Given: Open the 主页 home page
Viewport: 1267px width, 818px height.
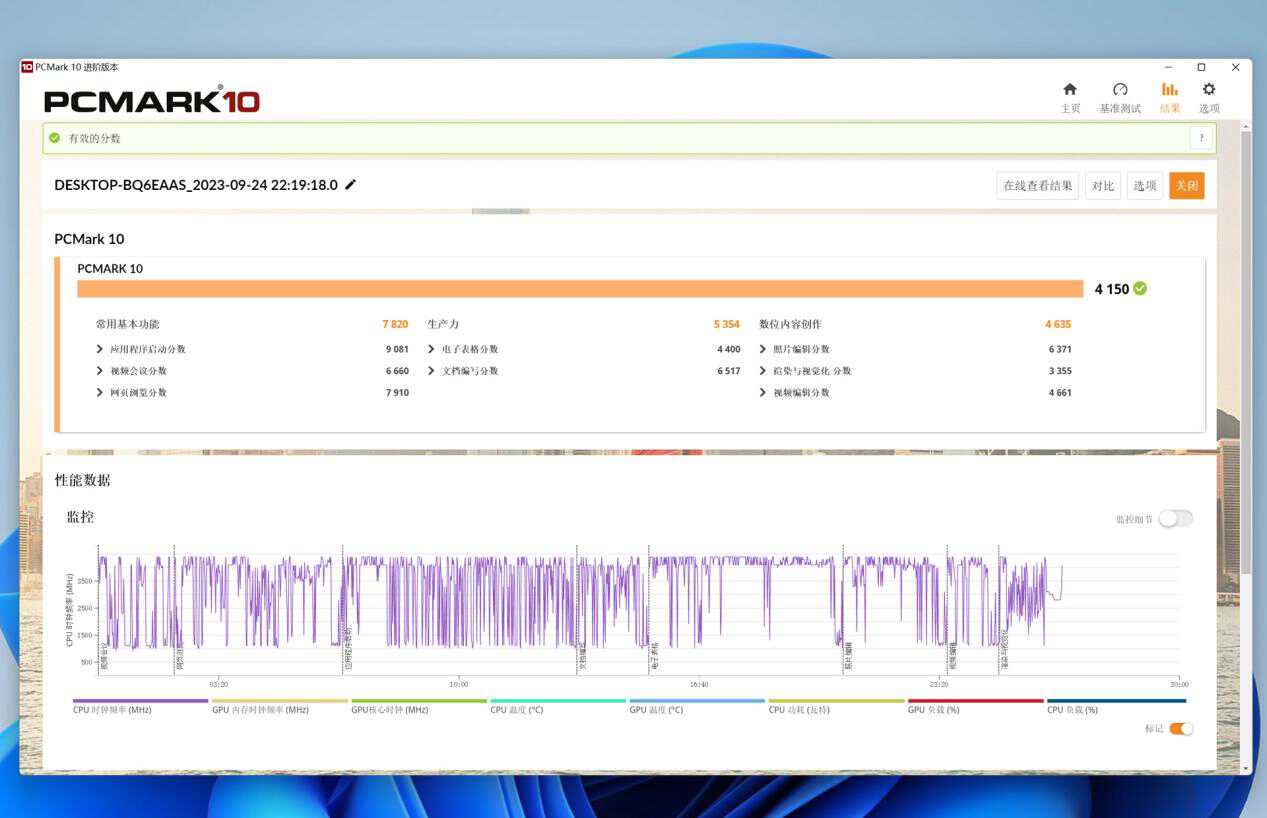Looking at the screenshot, I should [x=1070, y=97].
